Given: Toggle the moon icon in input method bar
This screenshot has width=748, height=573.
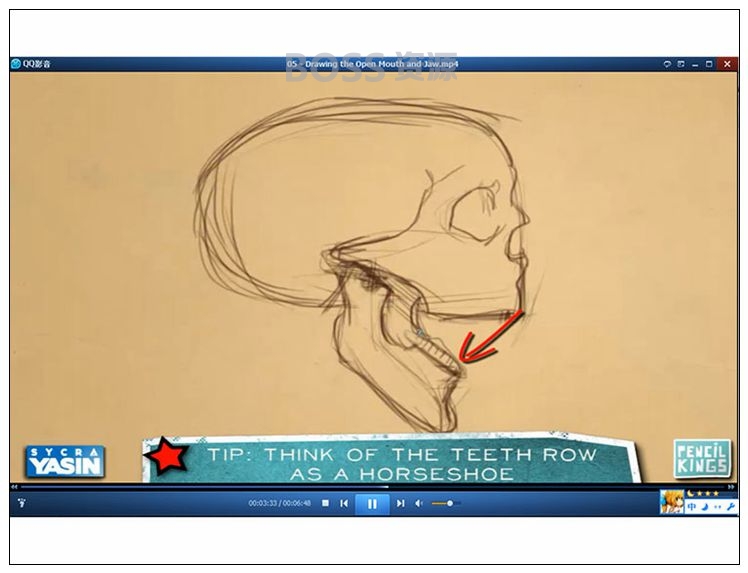Looking at the screenshot, I should coord(705,507).
